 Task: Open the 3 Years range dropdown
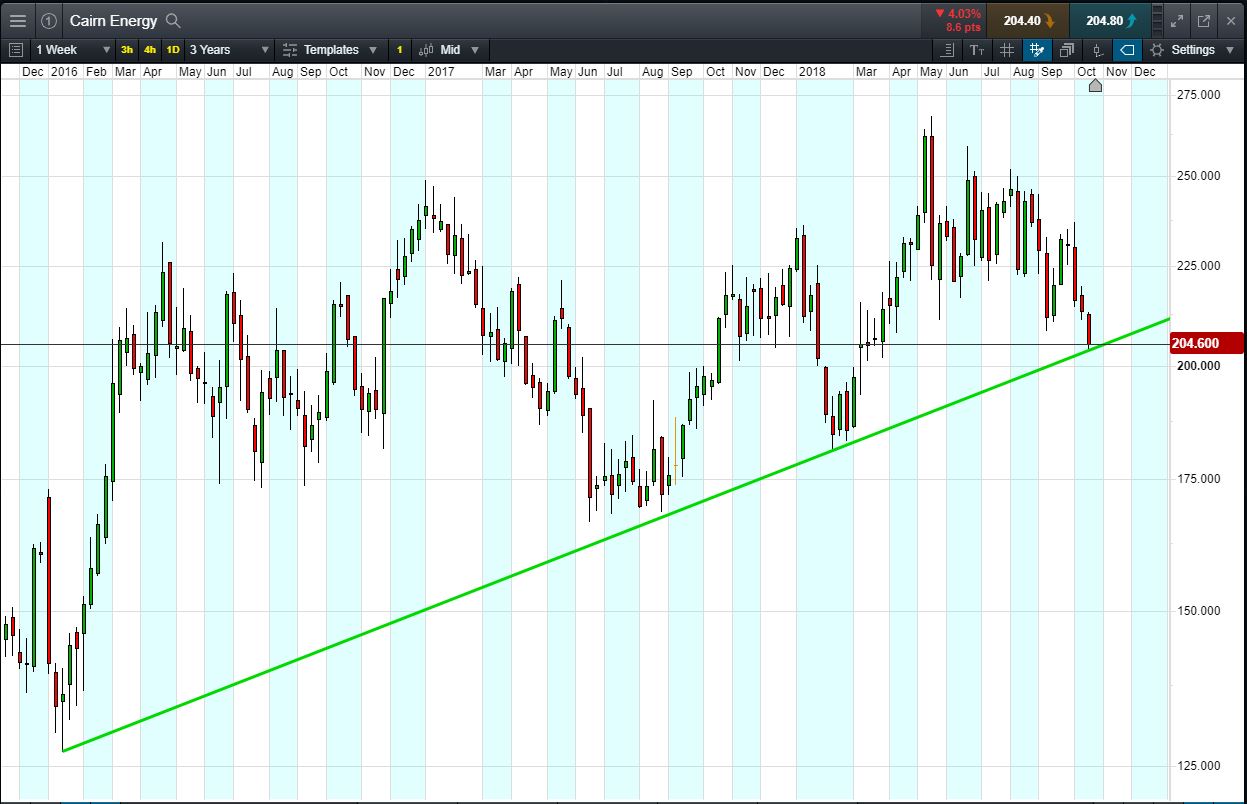click(229, 49)
